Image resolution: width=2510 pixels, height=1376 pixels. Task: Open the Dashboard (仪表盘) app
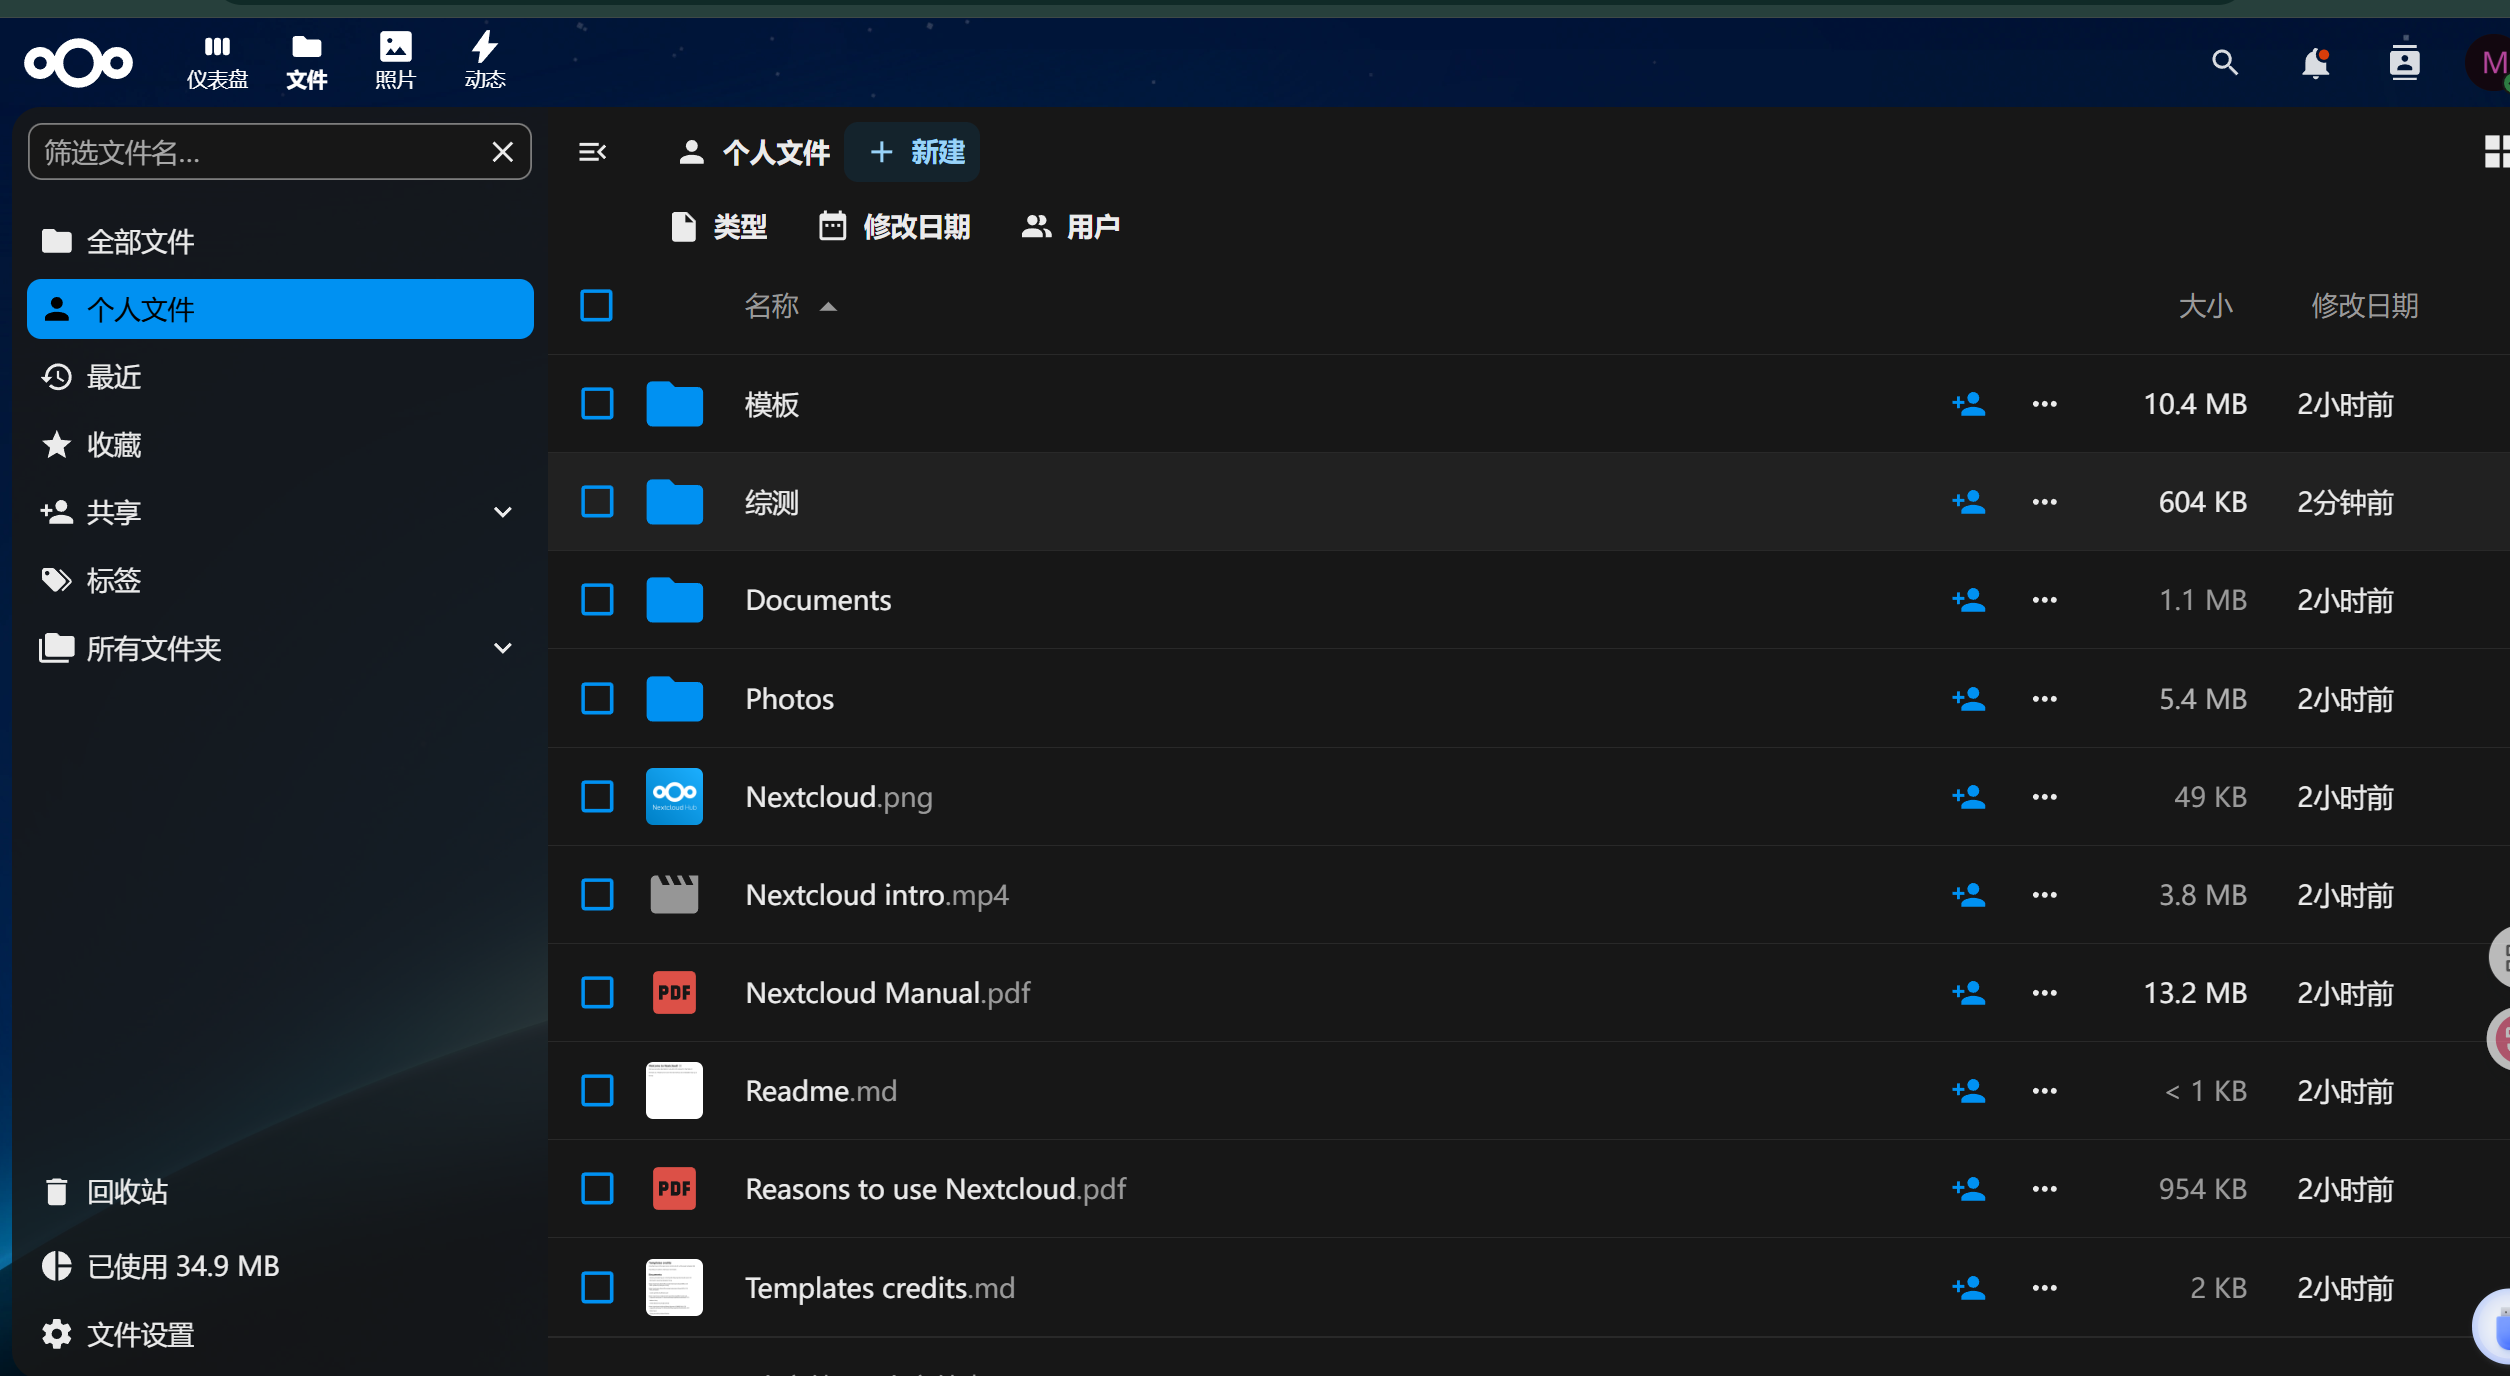click(x=217, y=61)
